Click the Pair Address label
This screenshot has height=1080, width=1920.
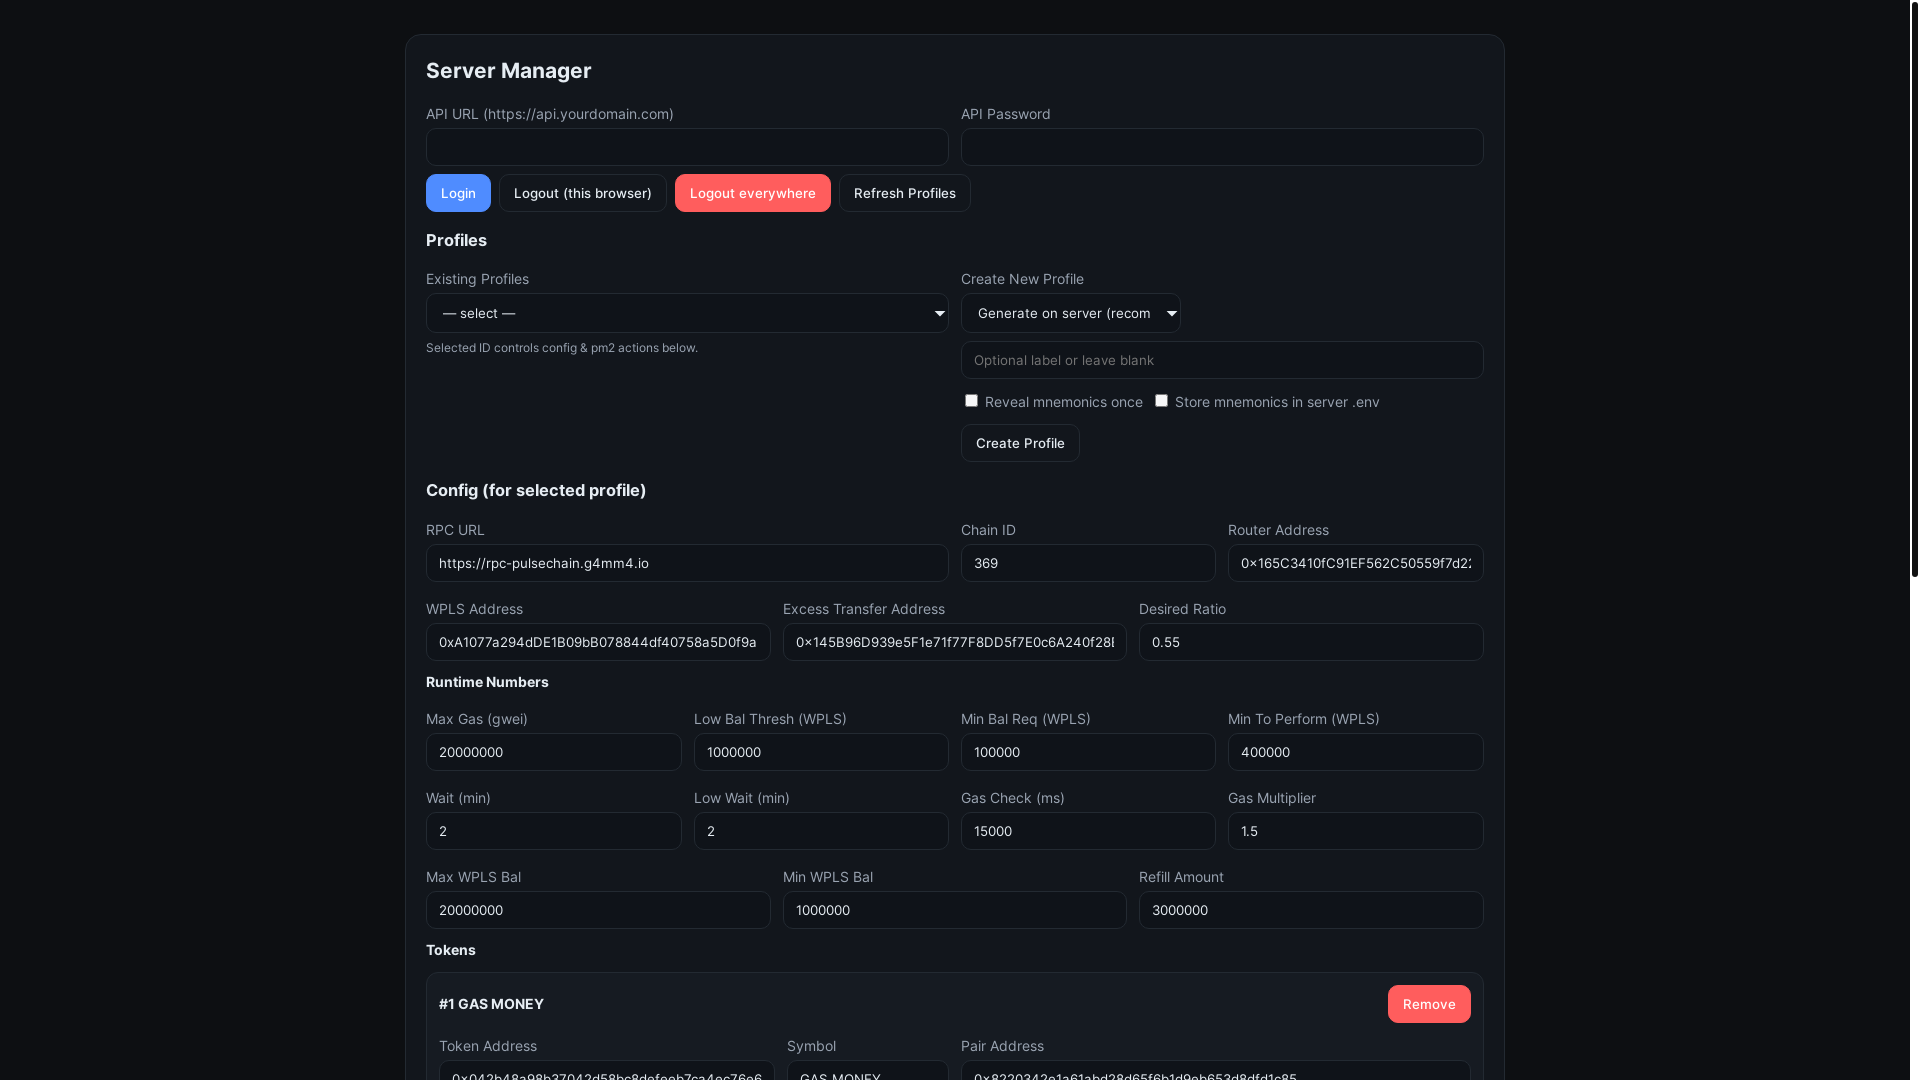[x=1002, y=1046]
